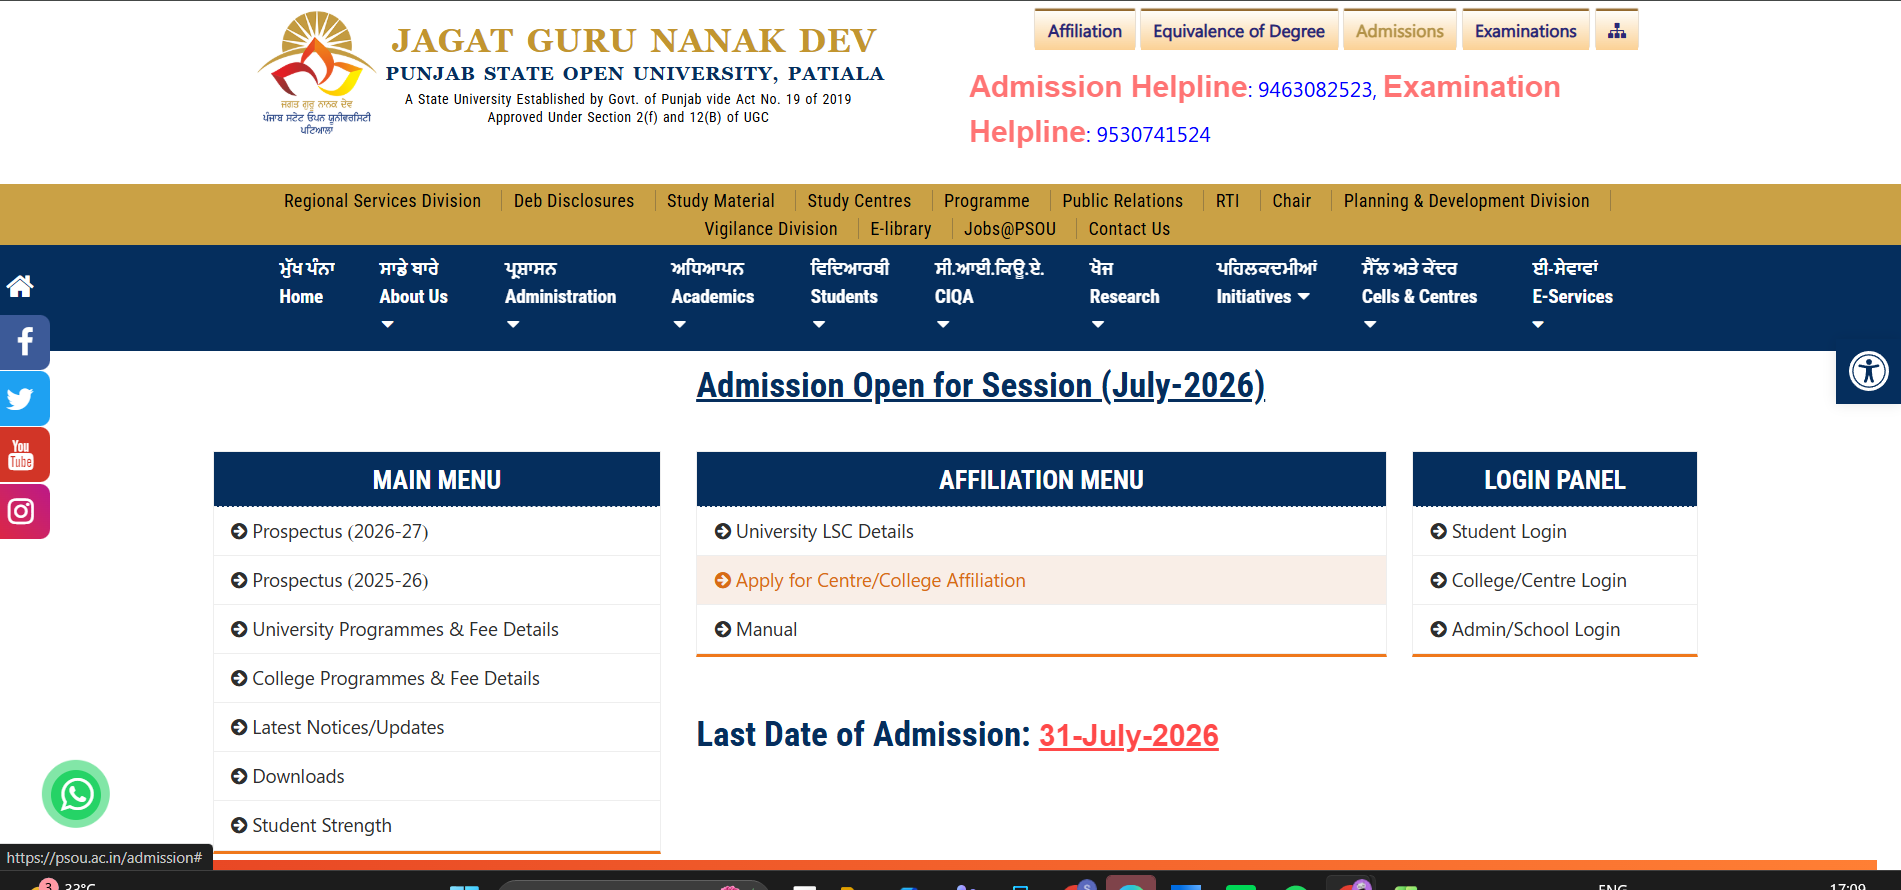The height and width of the screenshot is (890, 1901).
Task: Click examination helpline number 9530741524
Action: pyautogui.click(x=1153, y=135)
